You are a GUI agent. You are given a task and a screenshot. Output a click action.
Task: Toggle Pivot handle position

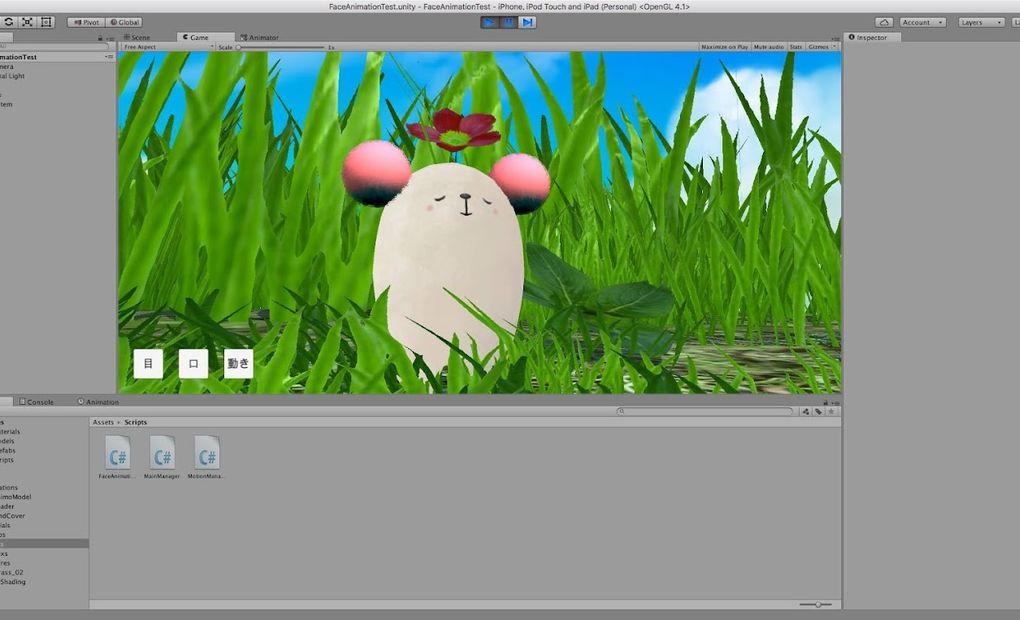[x=86, y=22]
